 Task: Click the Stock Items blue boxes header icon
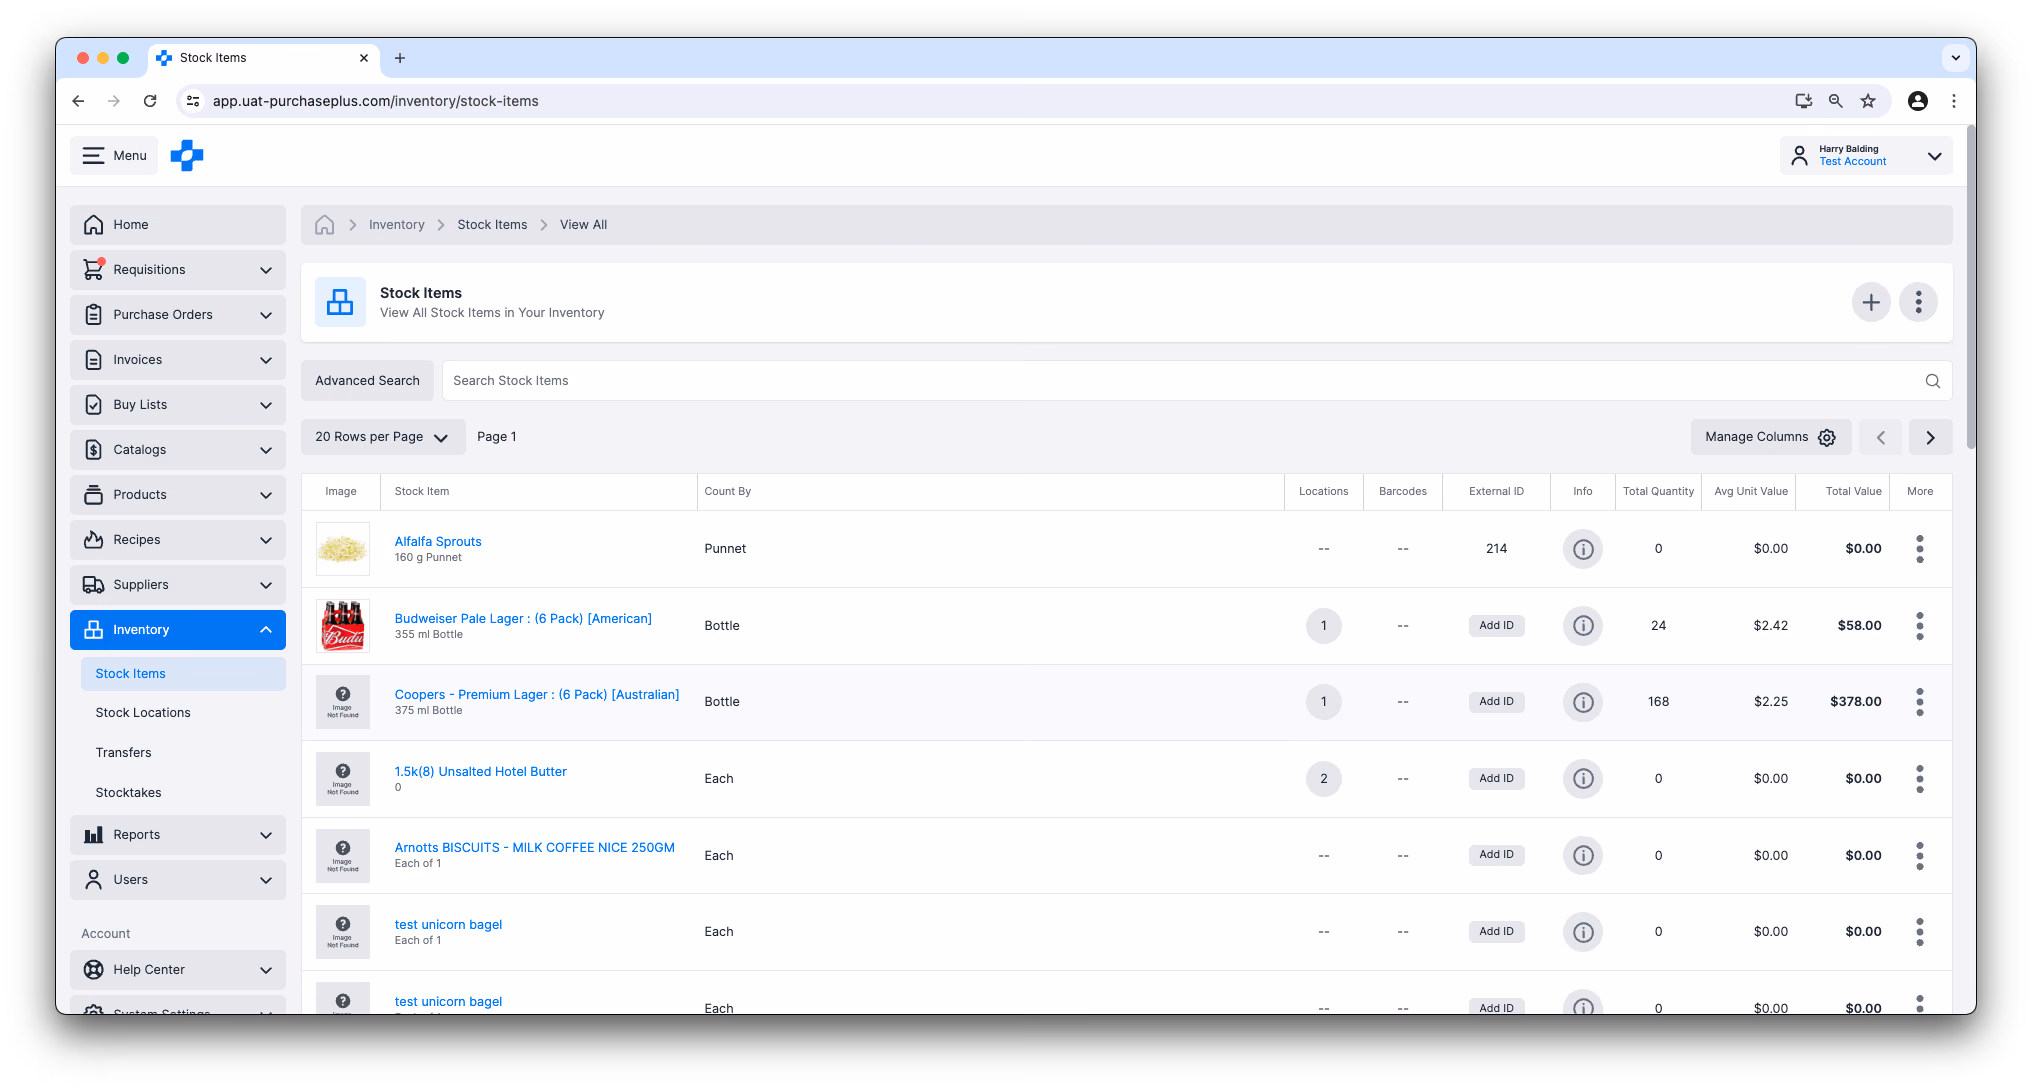[340, 302]
